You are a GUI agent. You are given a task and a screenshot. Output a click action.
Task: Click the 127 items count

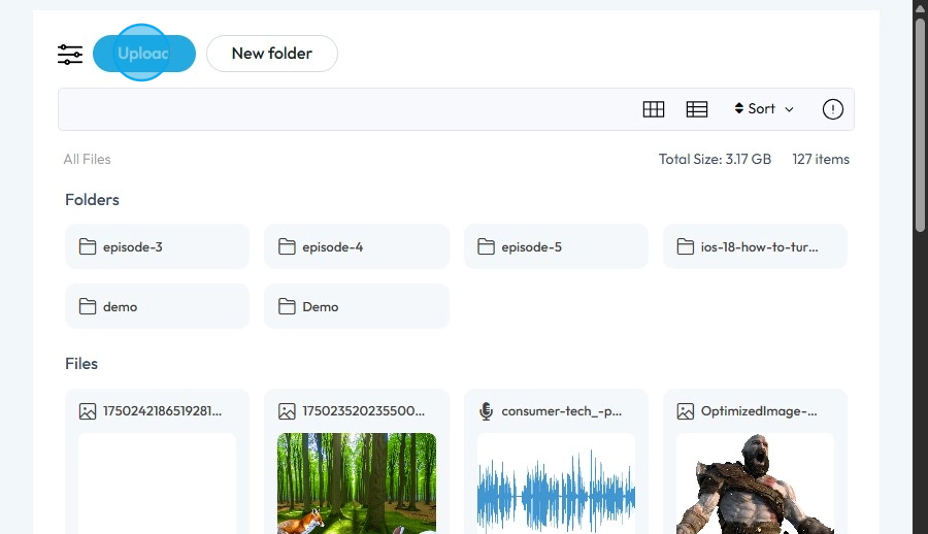(x=821, y=159)
